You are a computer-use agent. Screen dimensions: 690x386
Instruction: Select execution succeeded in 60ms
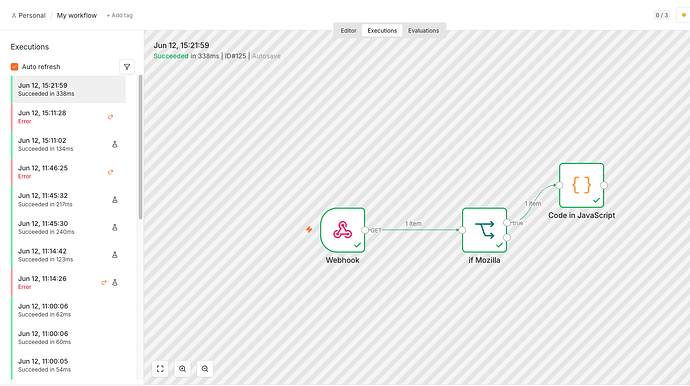tap(69, 338)
